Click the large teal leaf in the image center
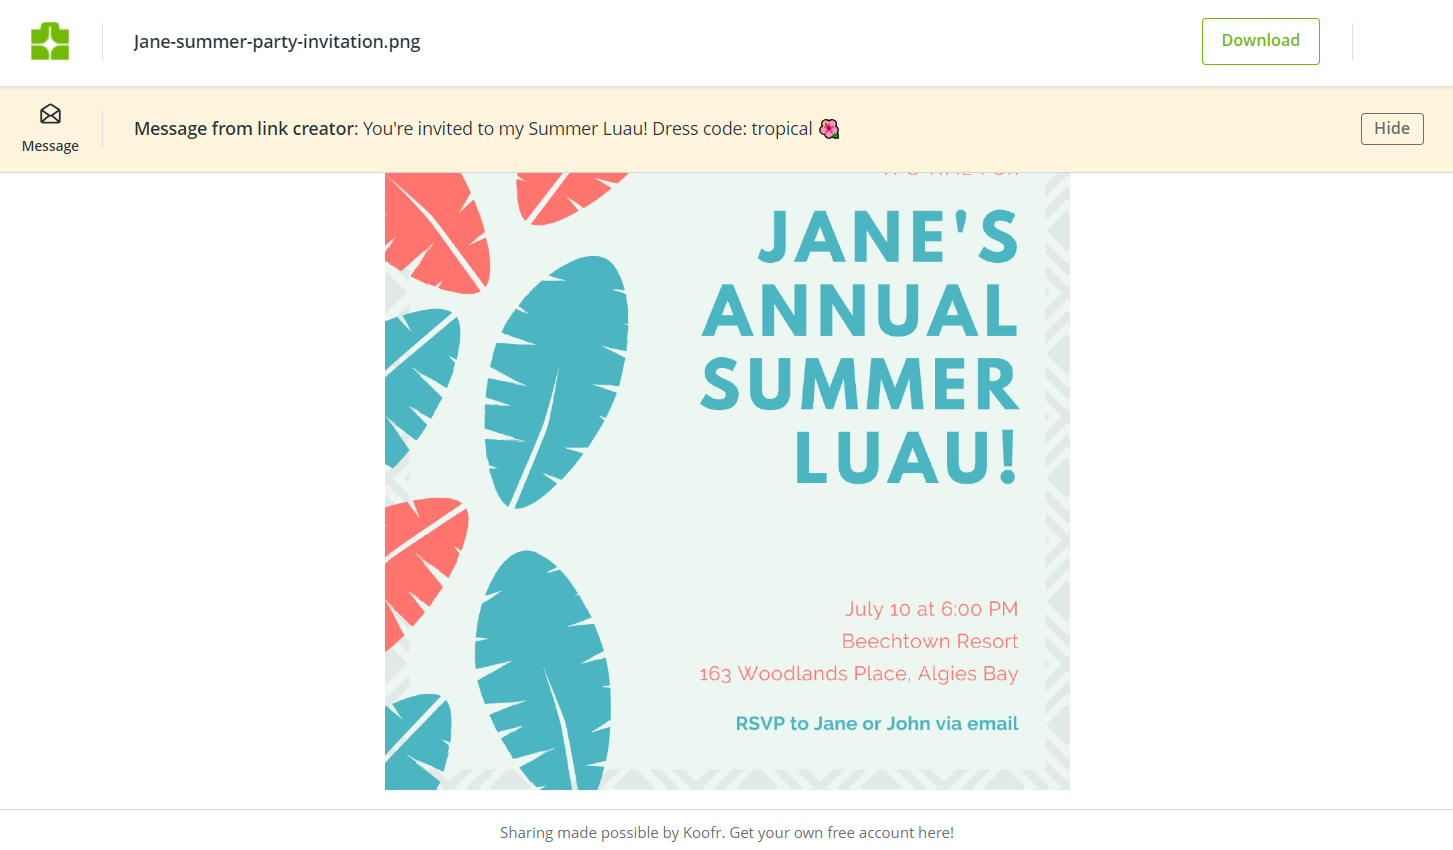 556,381
